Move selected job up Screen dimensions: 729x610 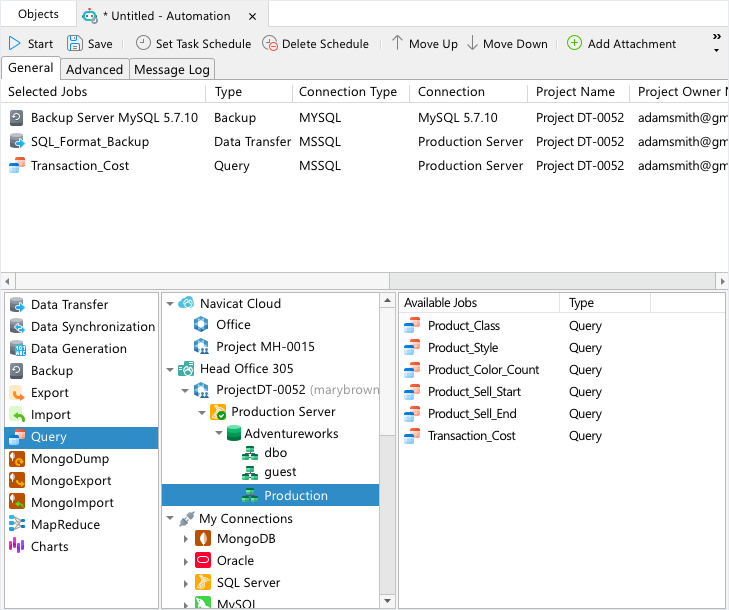[424, 44]
